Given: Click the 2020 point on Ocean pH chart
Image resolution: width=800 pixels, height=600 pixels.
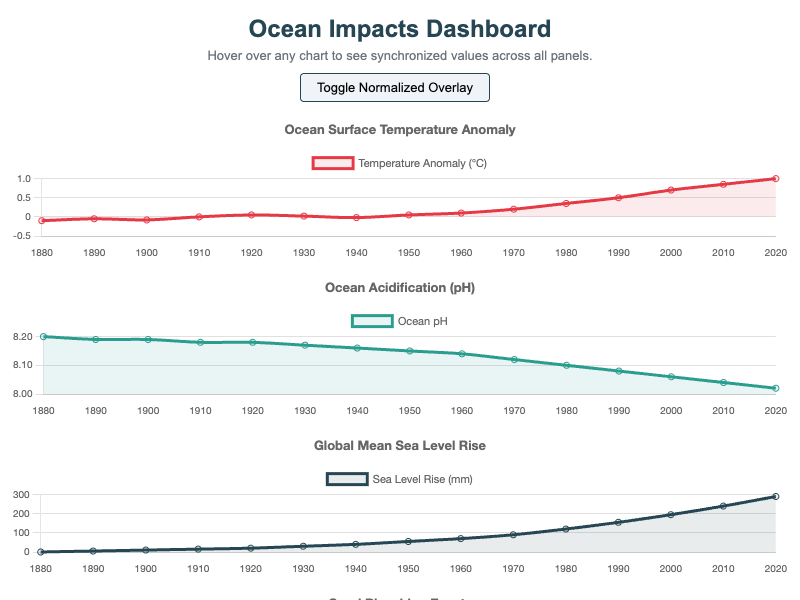Looking at the screenshot, I should tap(775, 388).
